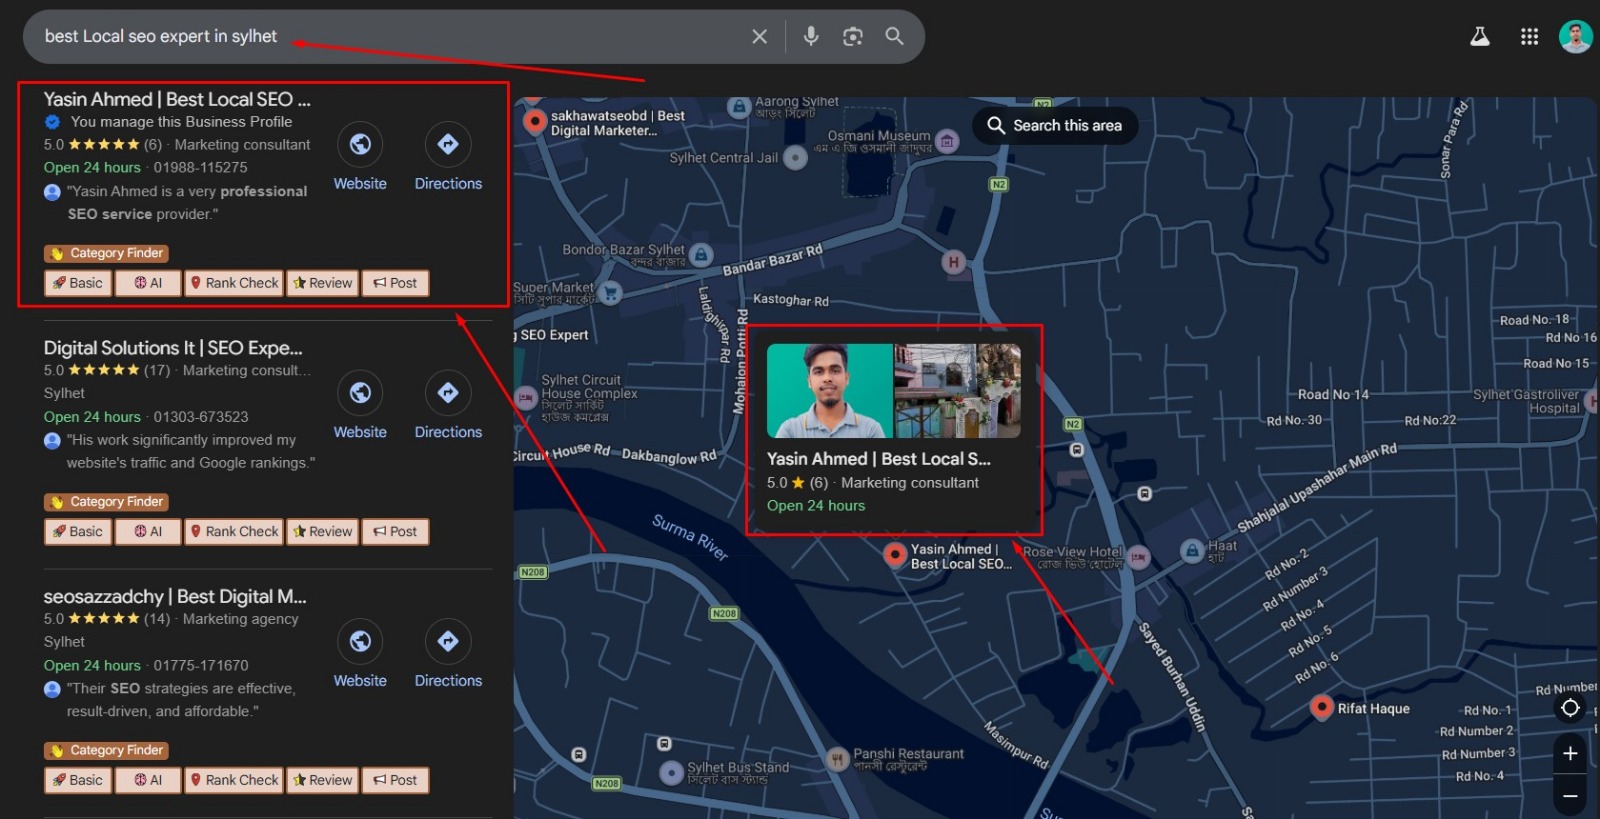Click the magnifier search icon
Image resolution: width=1600 pixels, height=819 pixels.
tap(894, 37)
